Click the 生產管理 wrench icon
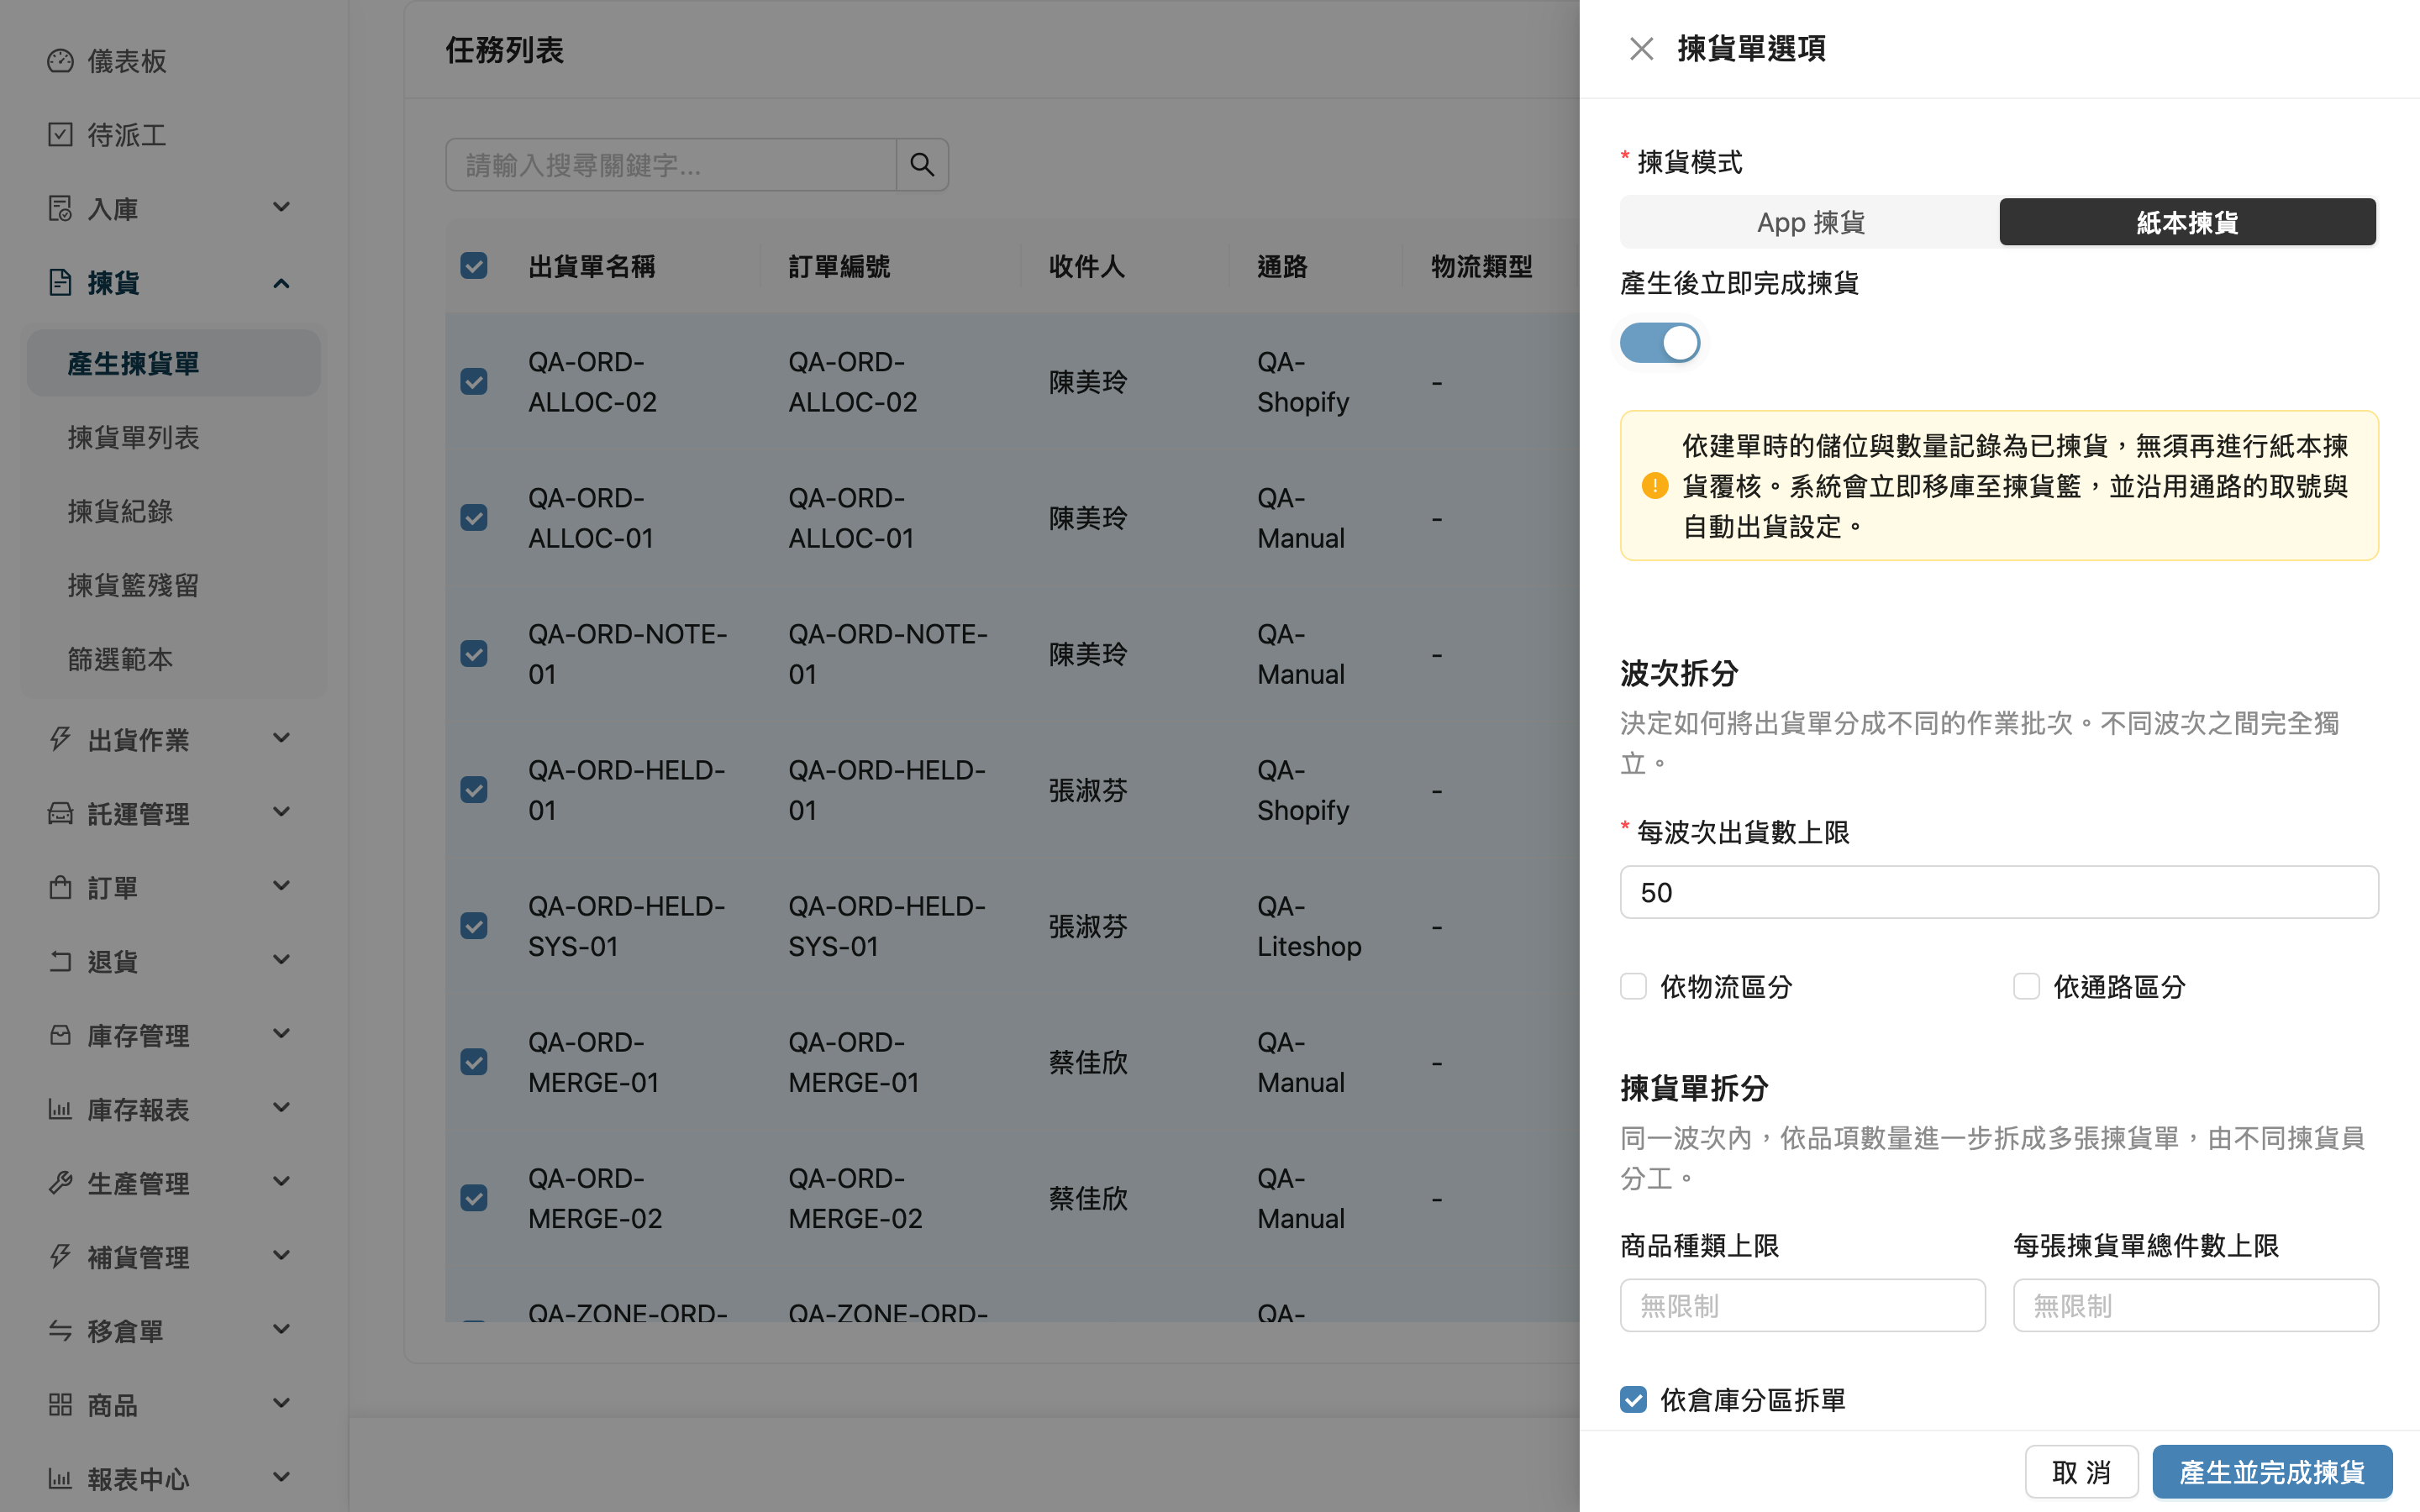2420x1512 pixels. (x=60, y=1183)
